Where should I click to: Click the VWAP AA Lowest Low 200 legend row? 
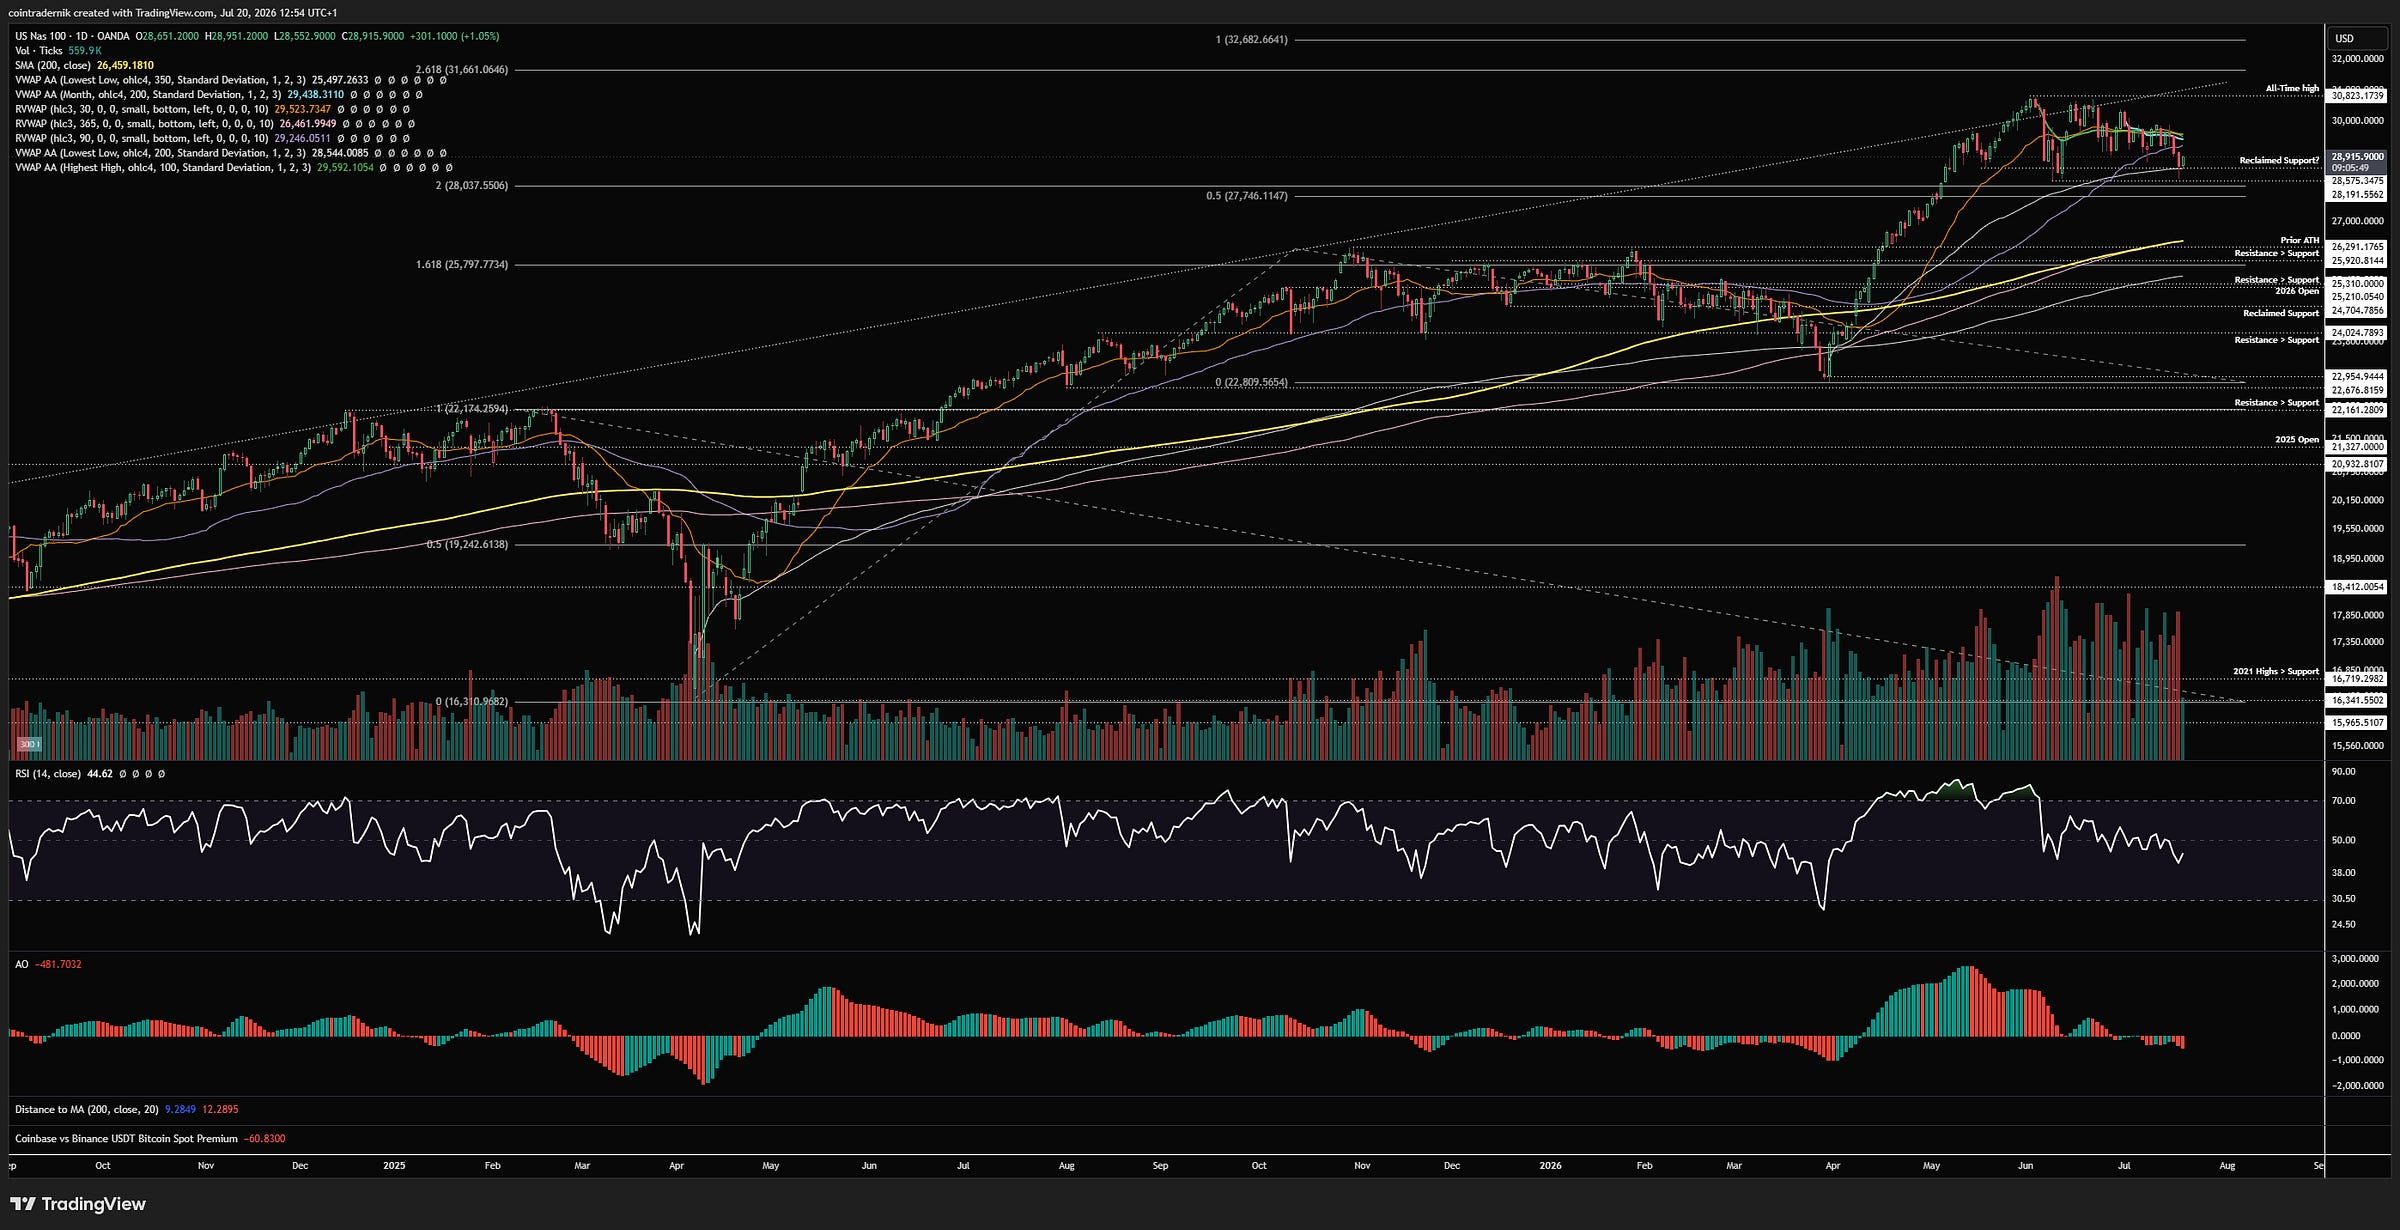[230, 153]
